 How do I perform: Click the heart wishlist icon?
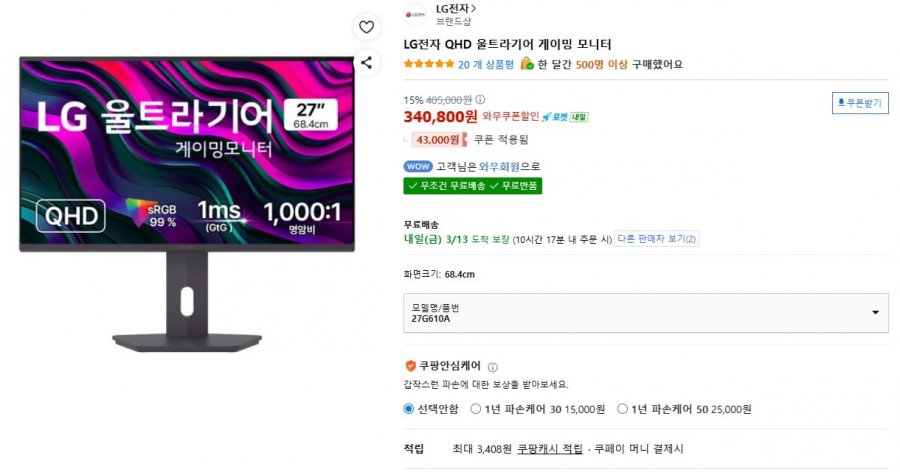click(366, 27)
